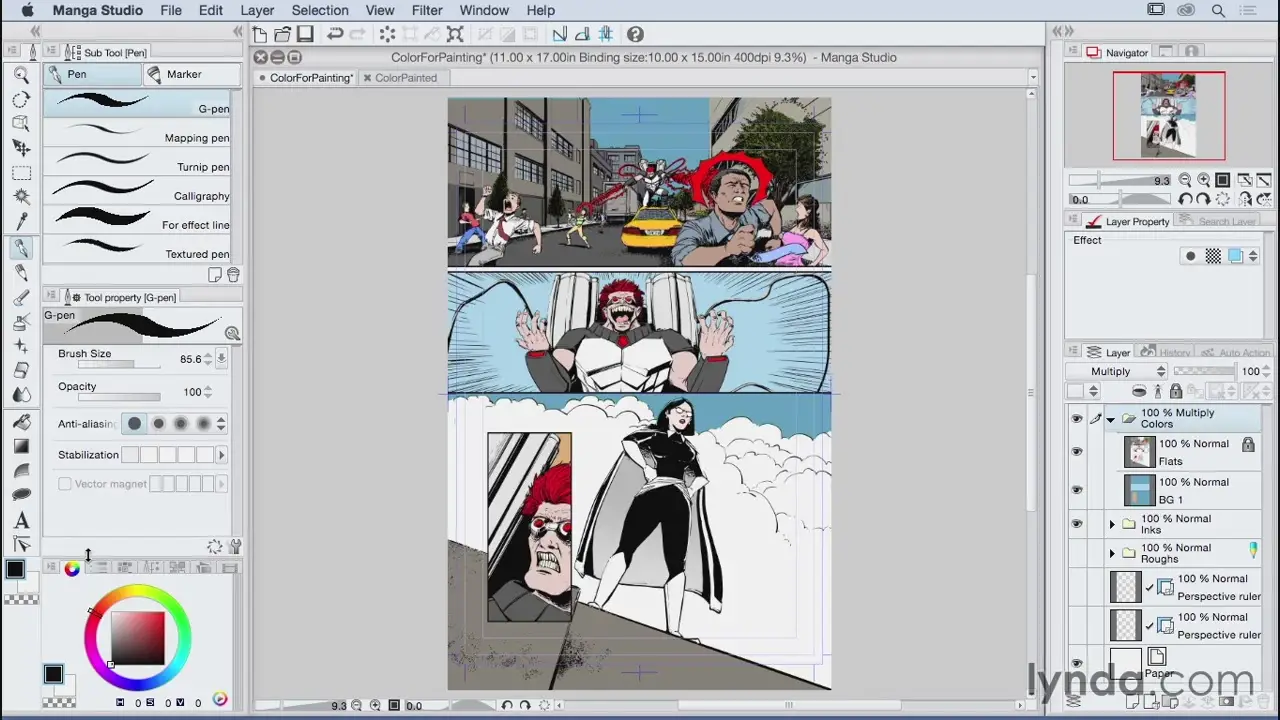Expand the Roughs folder

pos(1112,553)
